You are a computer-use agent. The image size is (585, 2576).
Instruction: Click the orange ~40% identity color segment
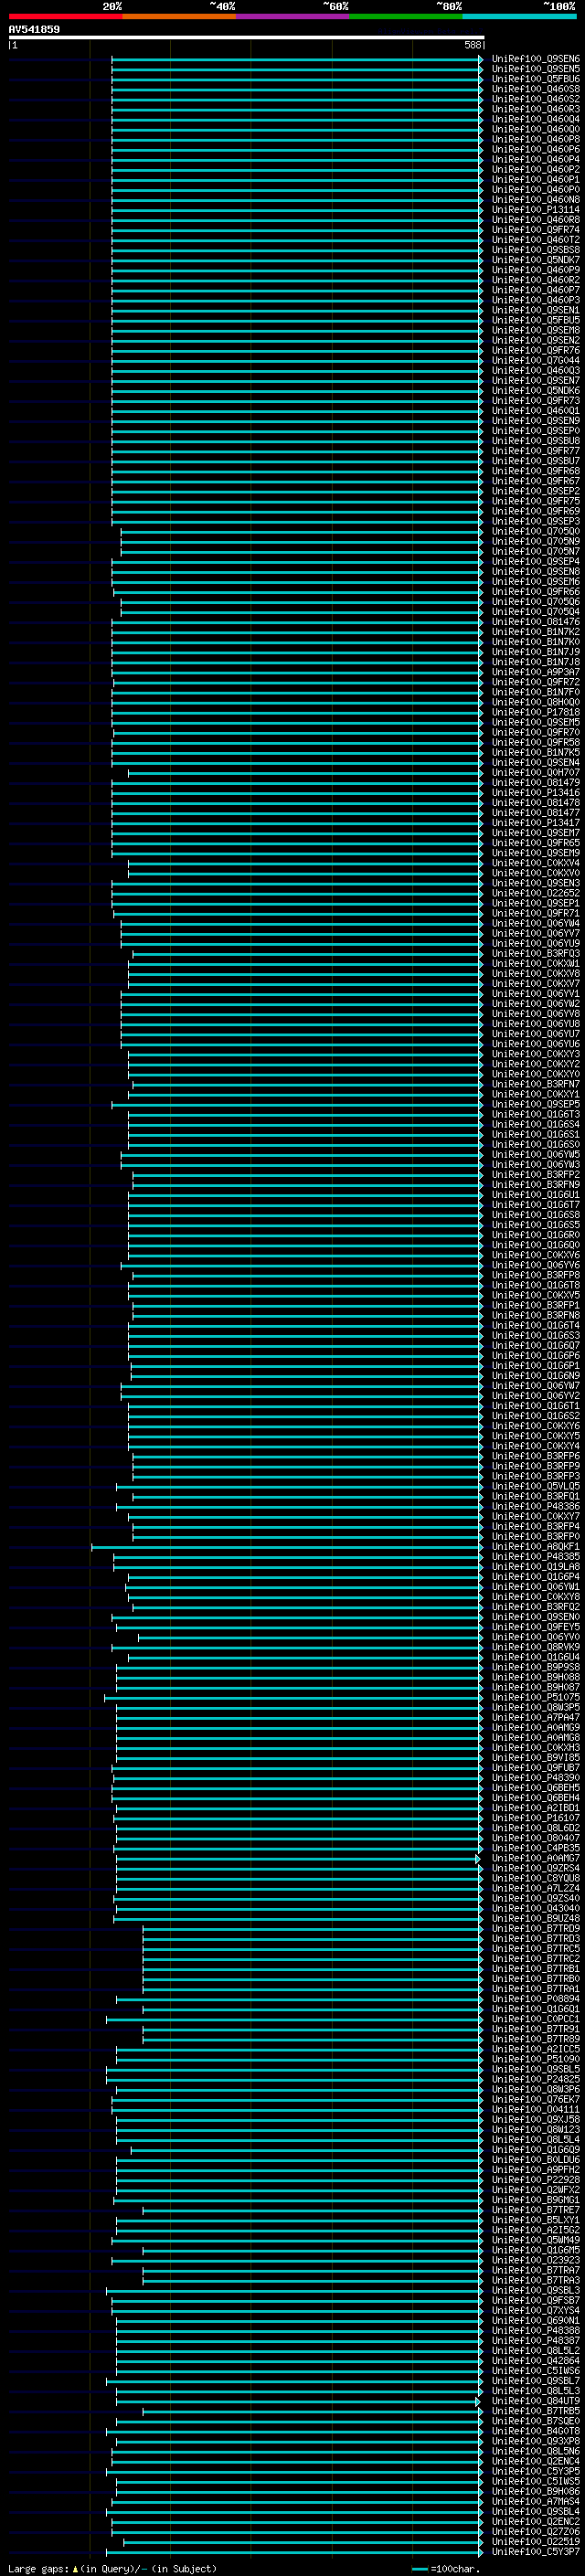click(x=179, y=16)
